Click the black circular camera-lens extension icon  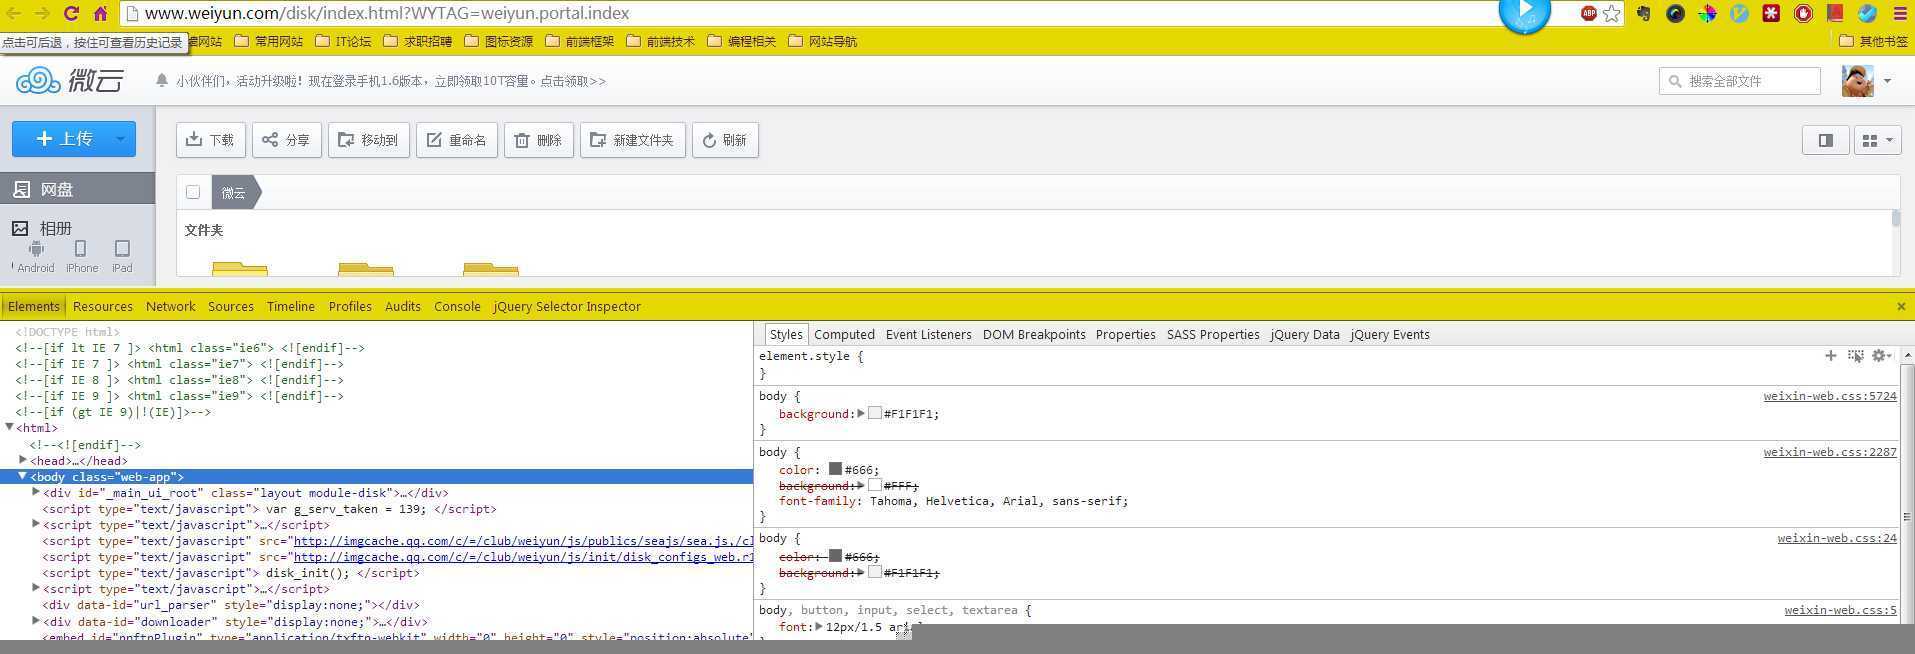(x=1675, y=13)
